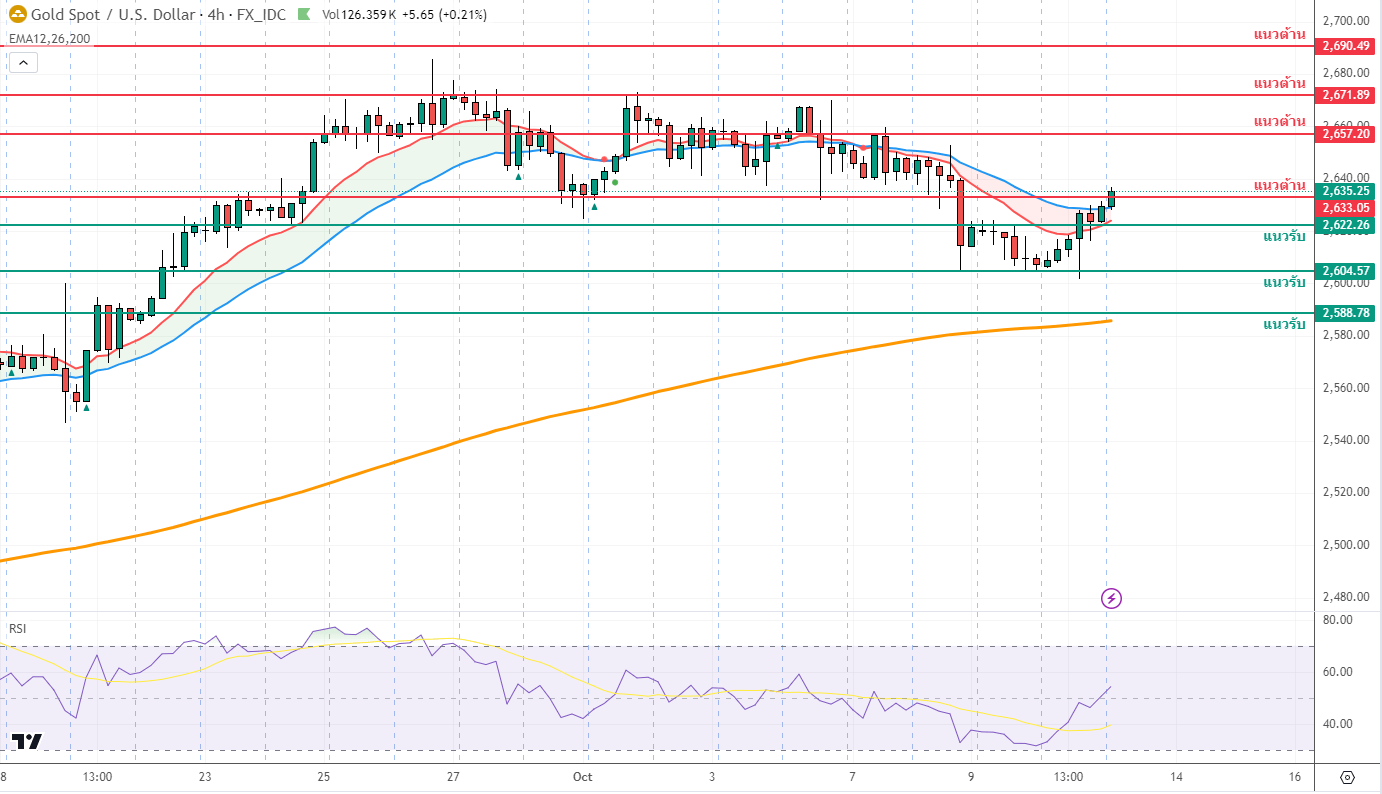Image resolution: width=1382 pixels, height=794 pixels.
Task: Click 2,480.00 on the price axis
Action: [1344, 597]
